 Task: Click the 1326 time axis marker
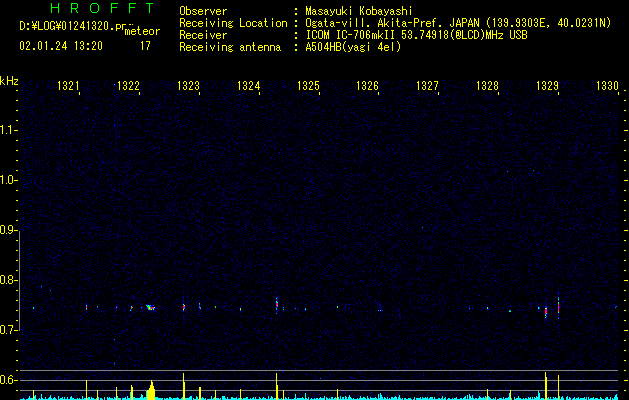(367, 85)
